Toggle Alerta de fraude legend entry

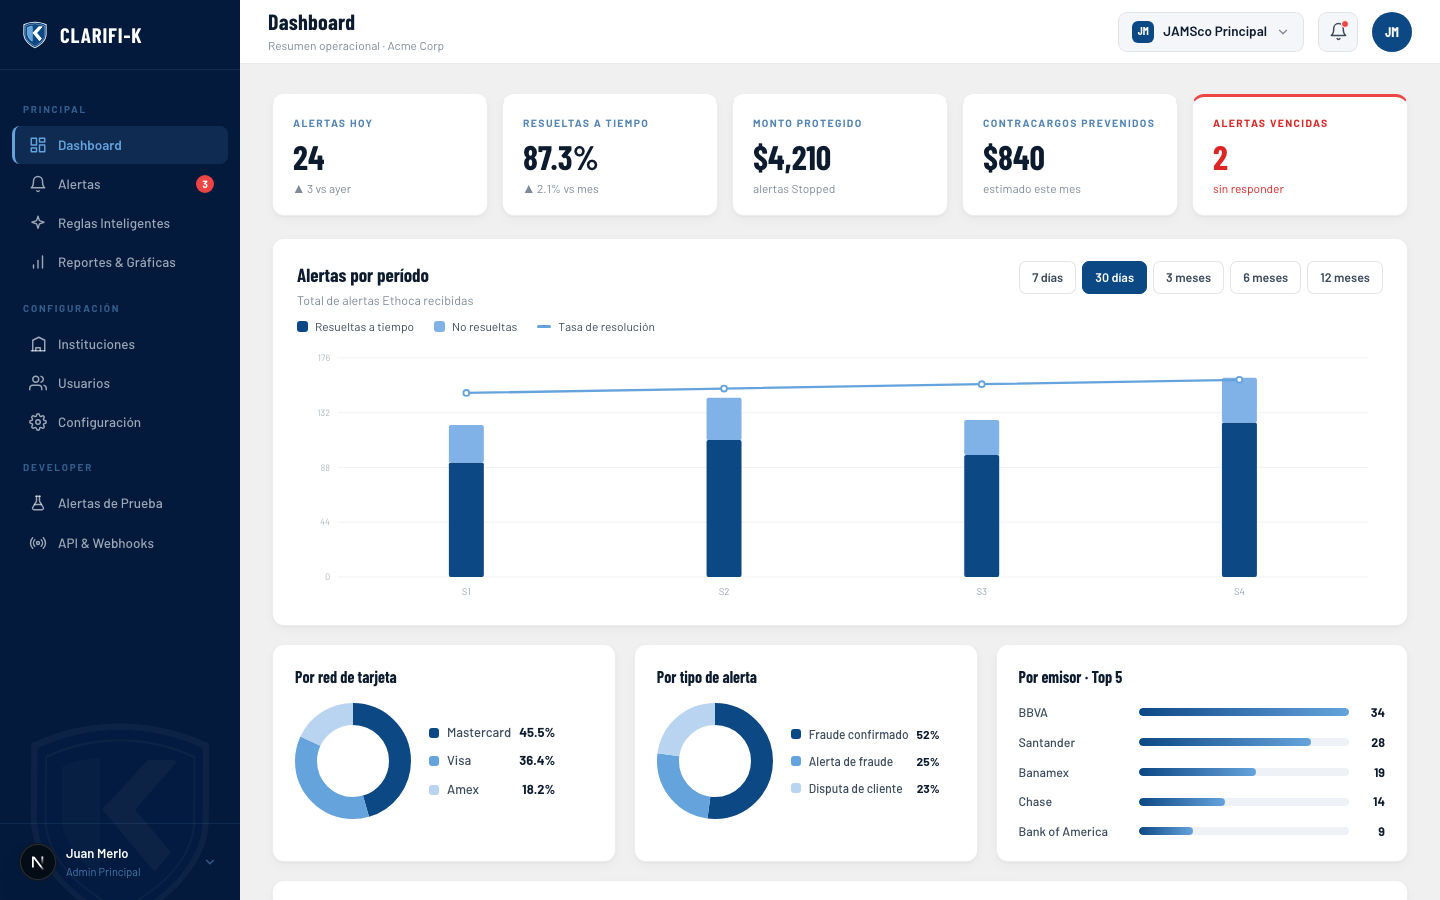(x=865, y=762)
